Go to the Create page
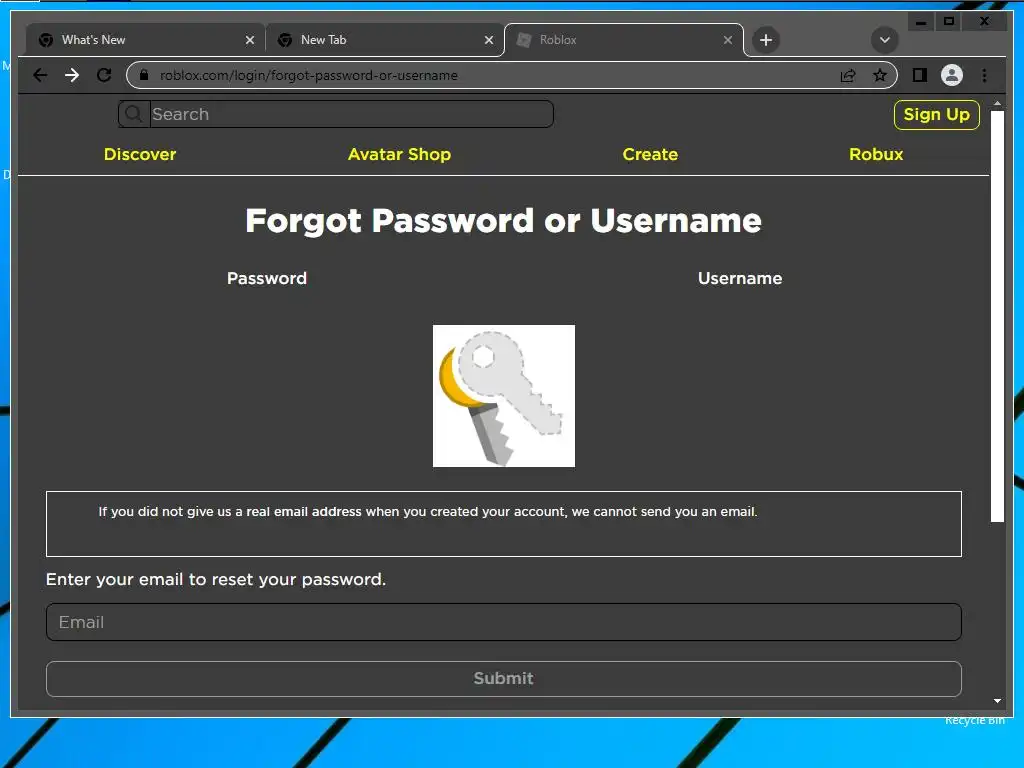The width and height of the screenshot is (1024, 768). click(650, 154)
